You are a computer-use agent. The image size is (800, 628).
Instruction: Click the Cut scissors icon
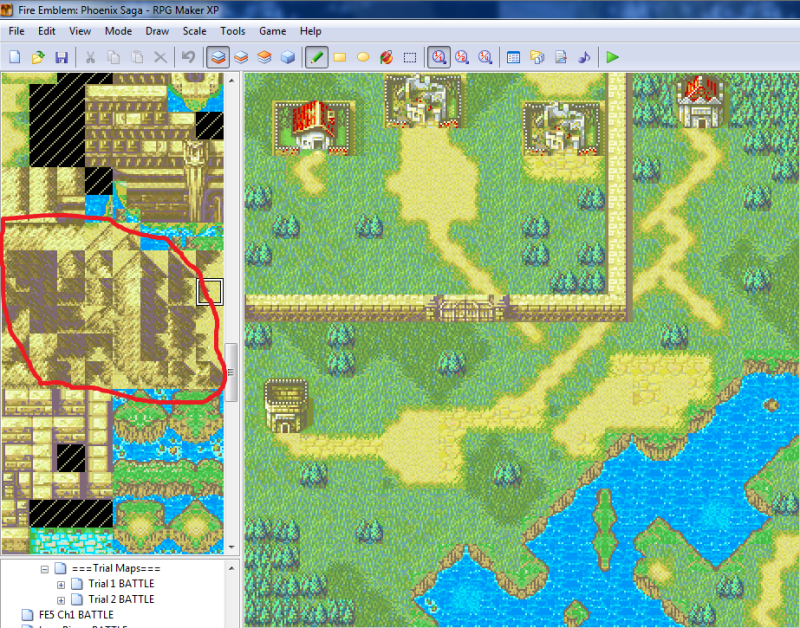90,57
